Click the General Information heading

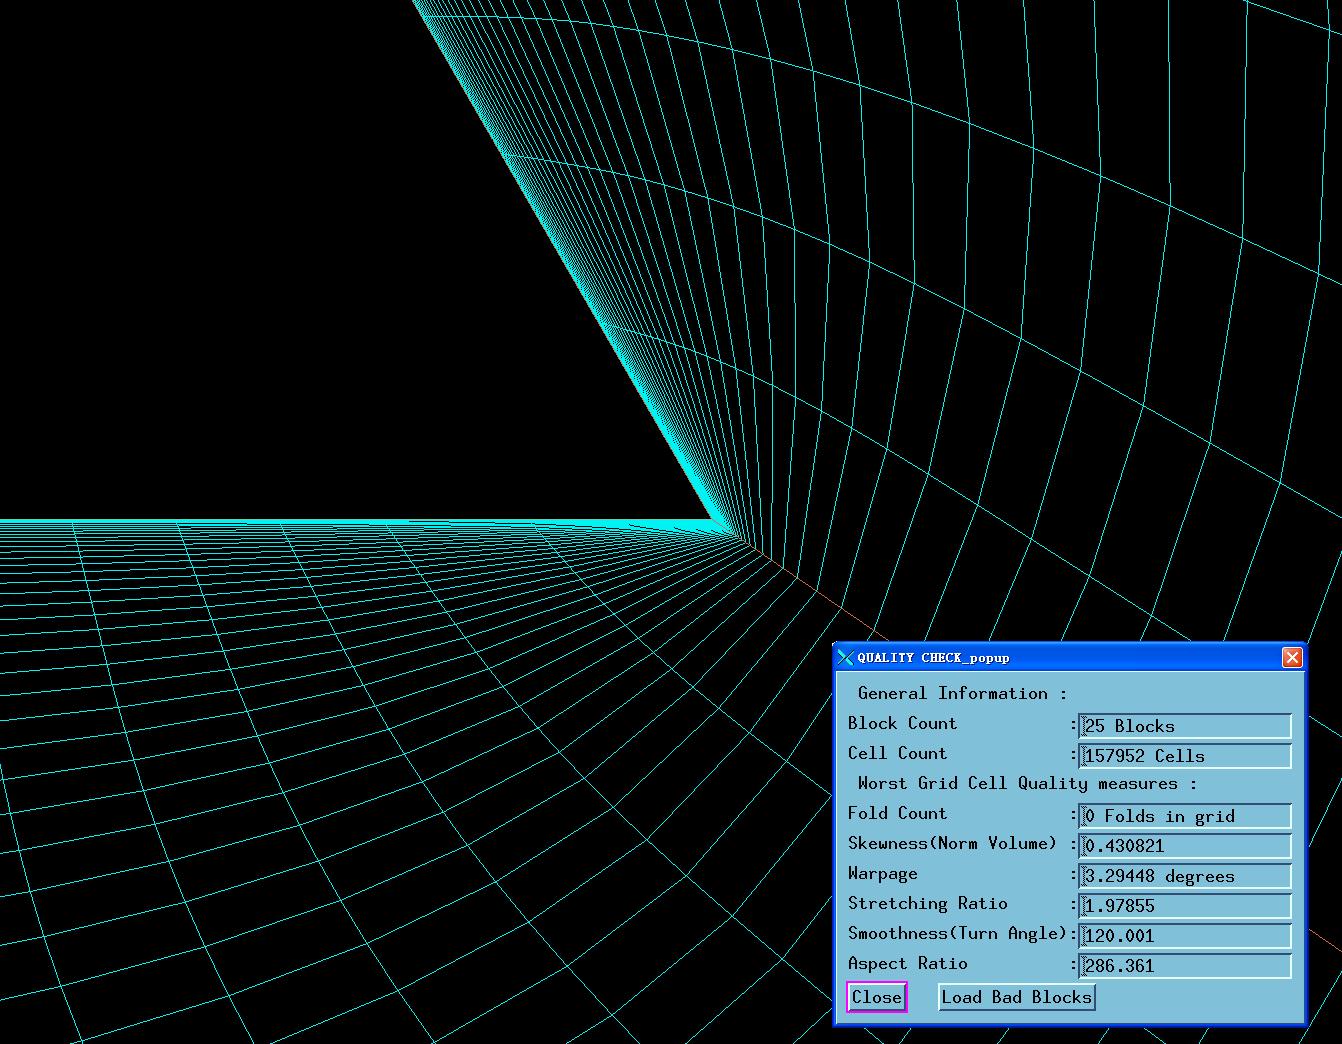pos(961,693)
